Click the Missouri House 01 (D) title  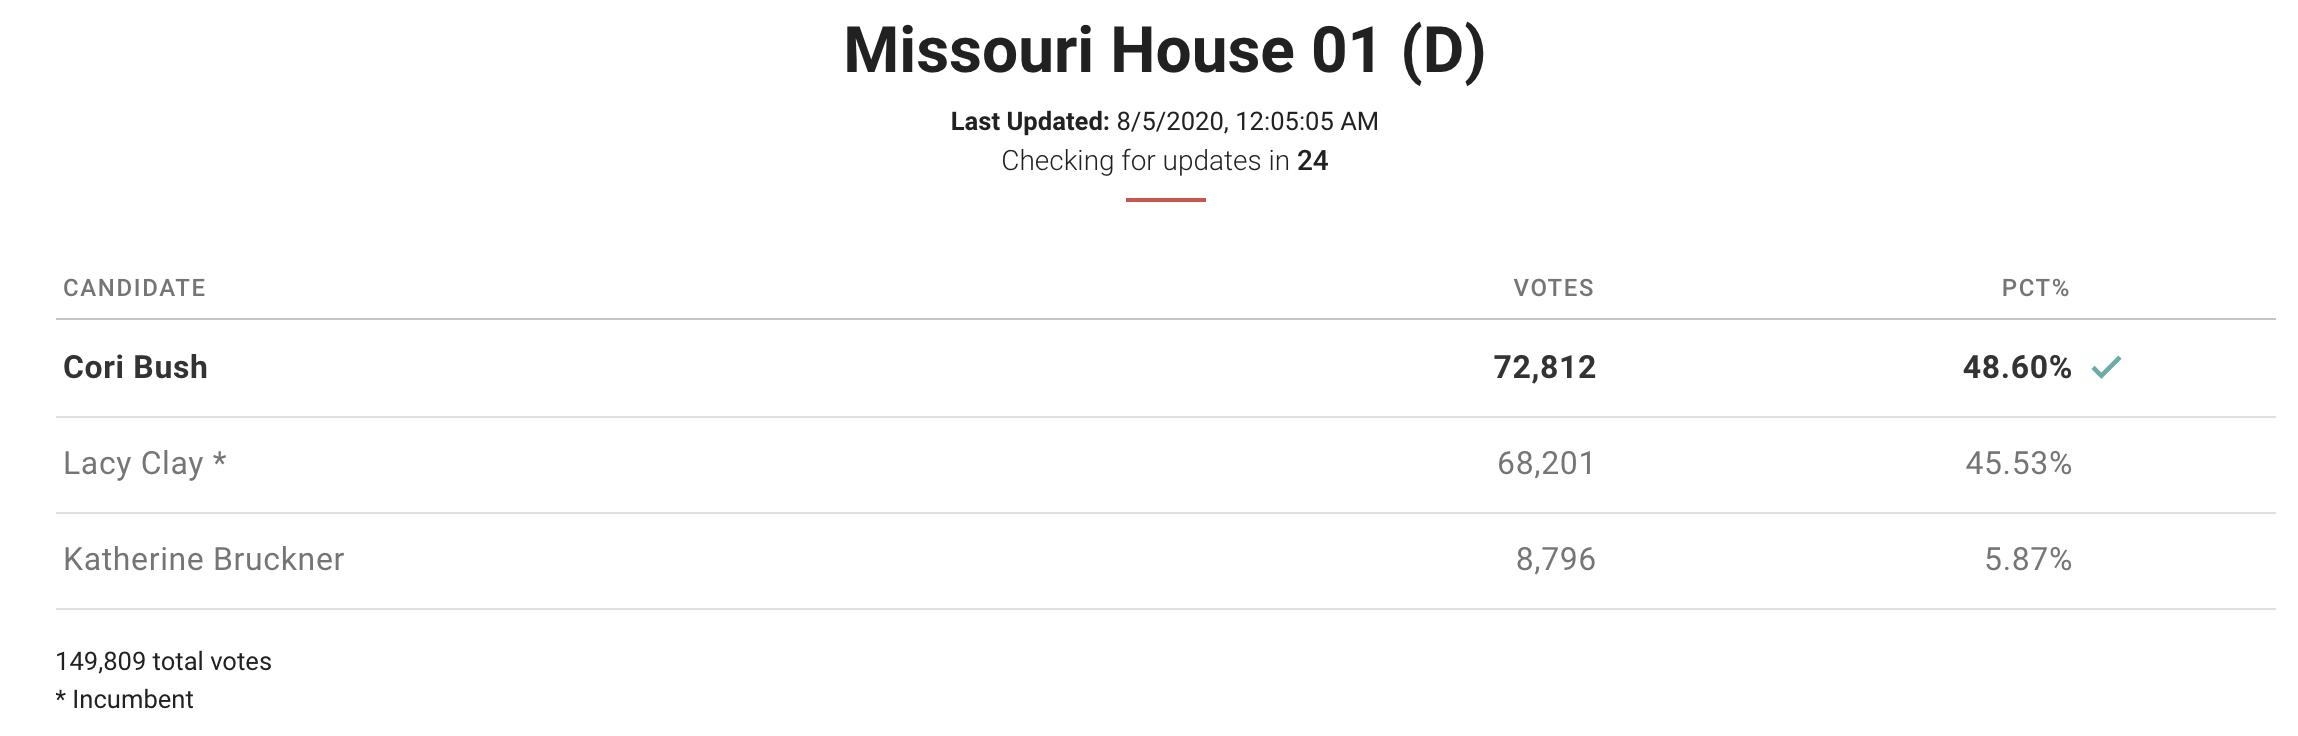(1164, 50)
